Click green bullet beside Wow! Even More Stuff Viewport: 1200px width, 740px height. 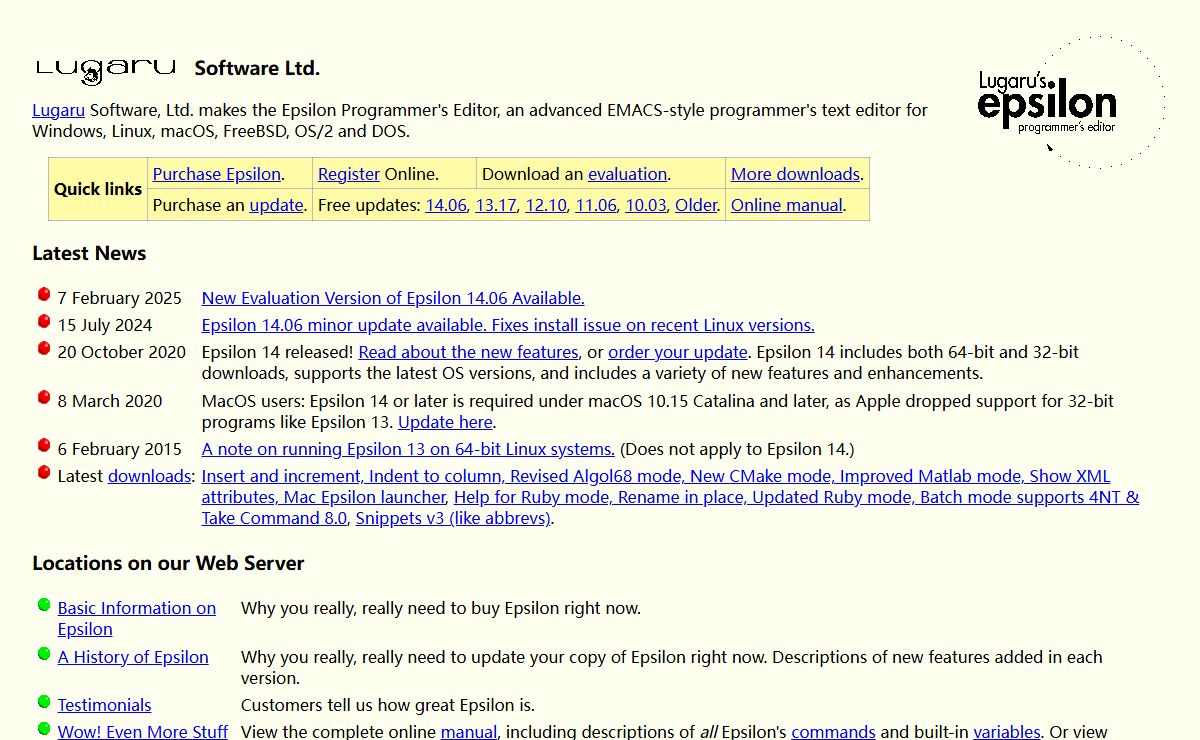click(x=44, y=728)
